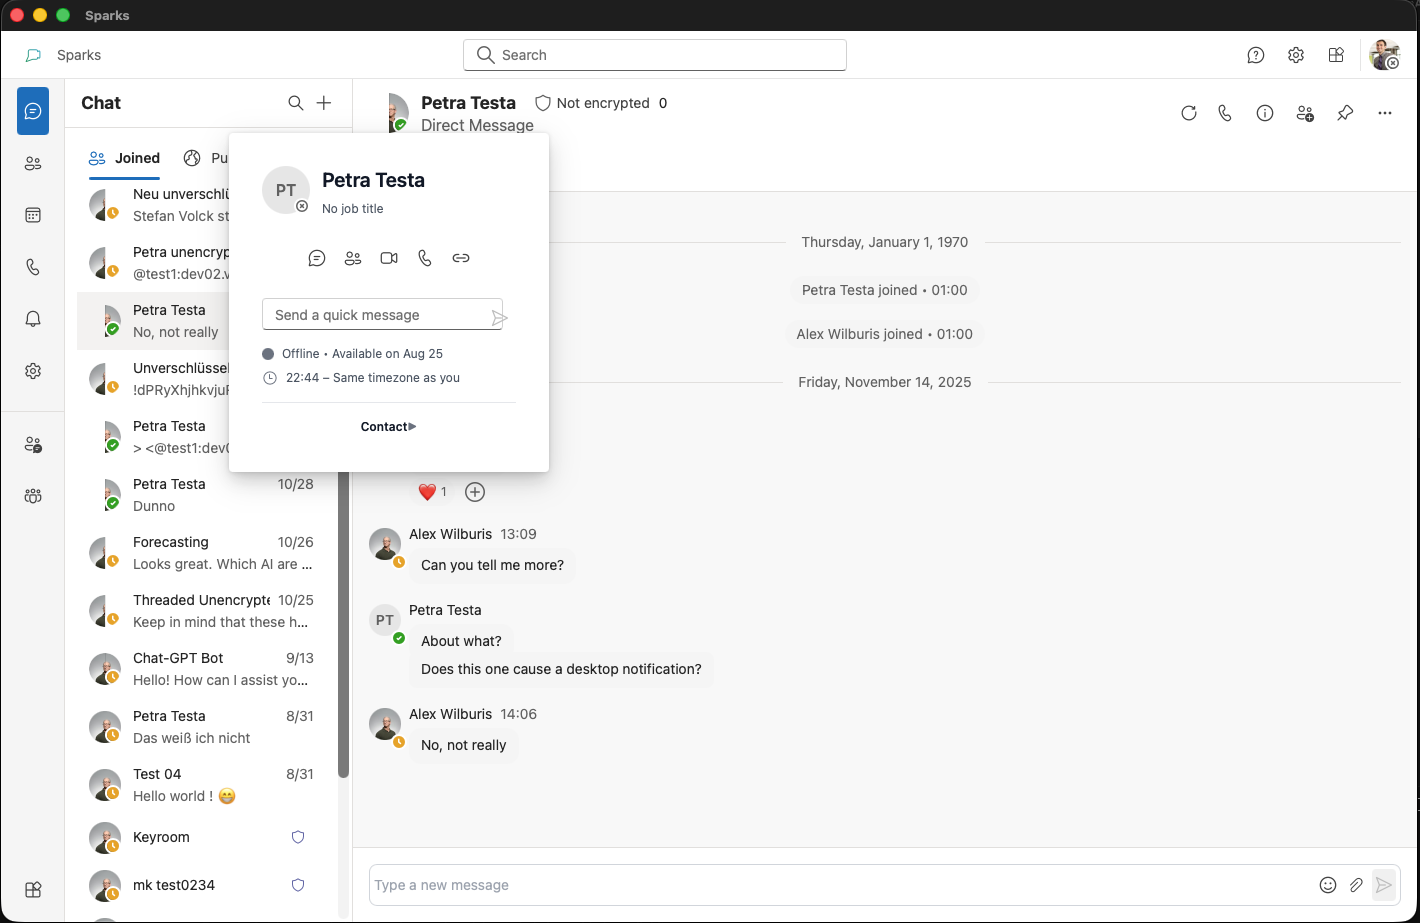Viewport: 1420px width, 923px height.
Task: Add a participant to the direct message
Action: click(1305, 113)
